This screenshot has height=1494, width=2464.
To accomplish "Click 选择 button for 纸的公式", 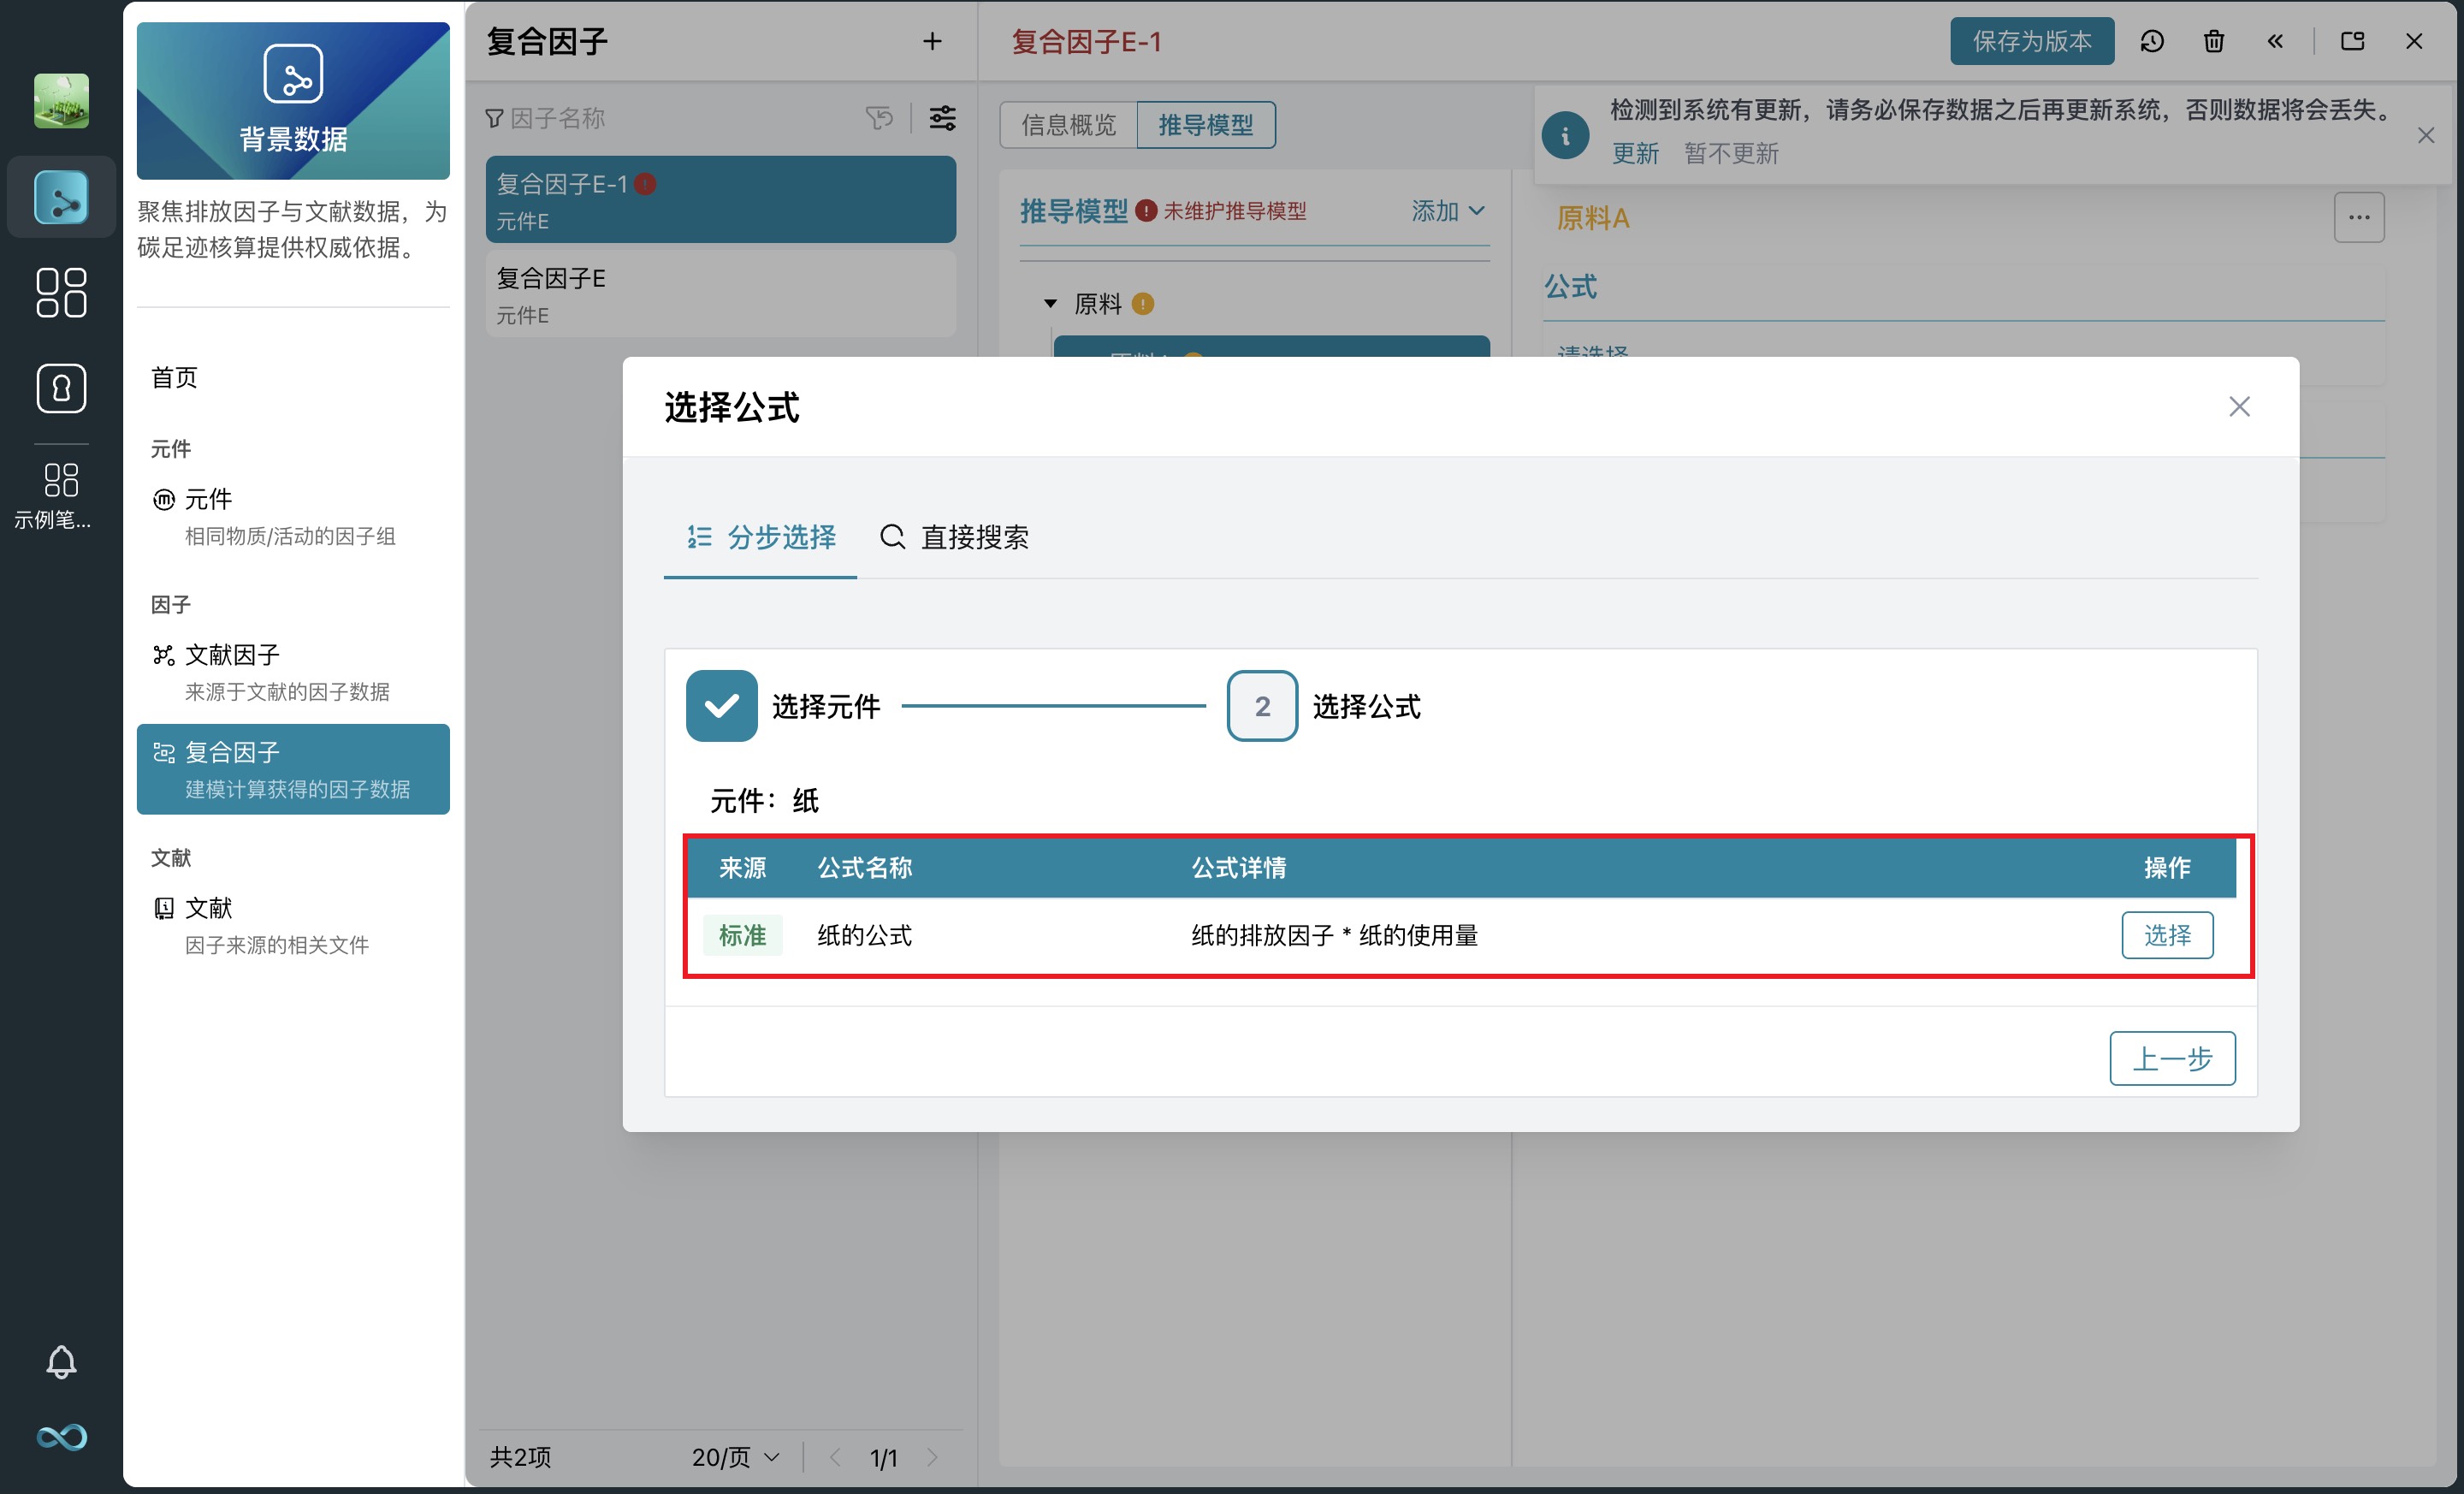I will point(2166,935).
